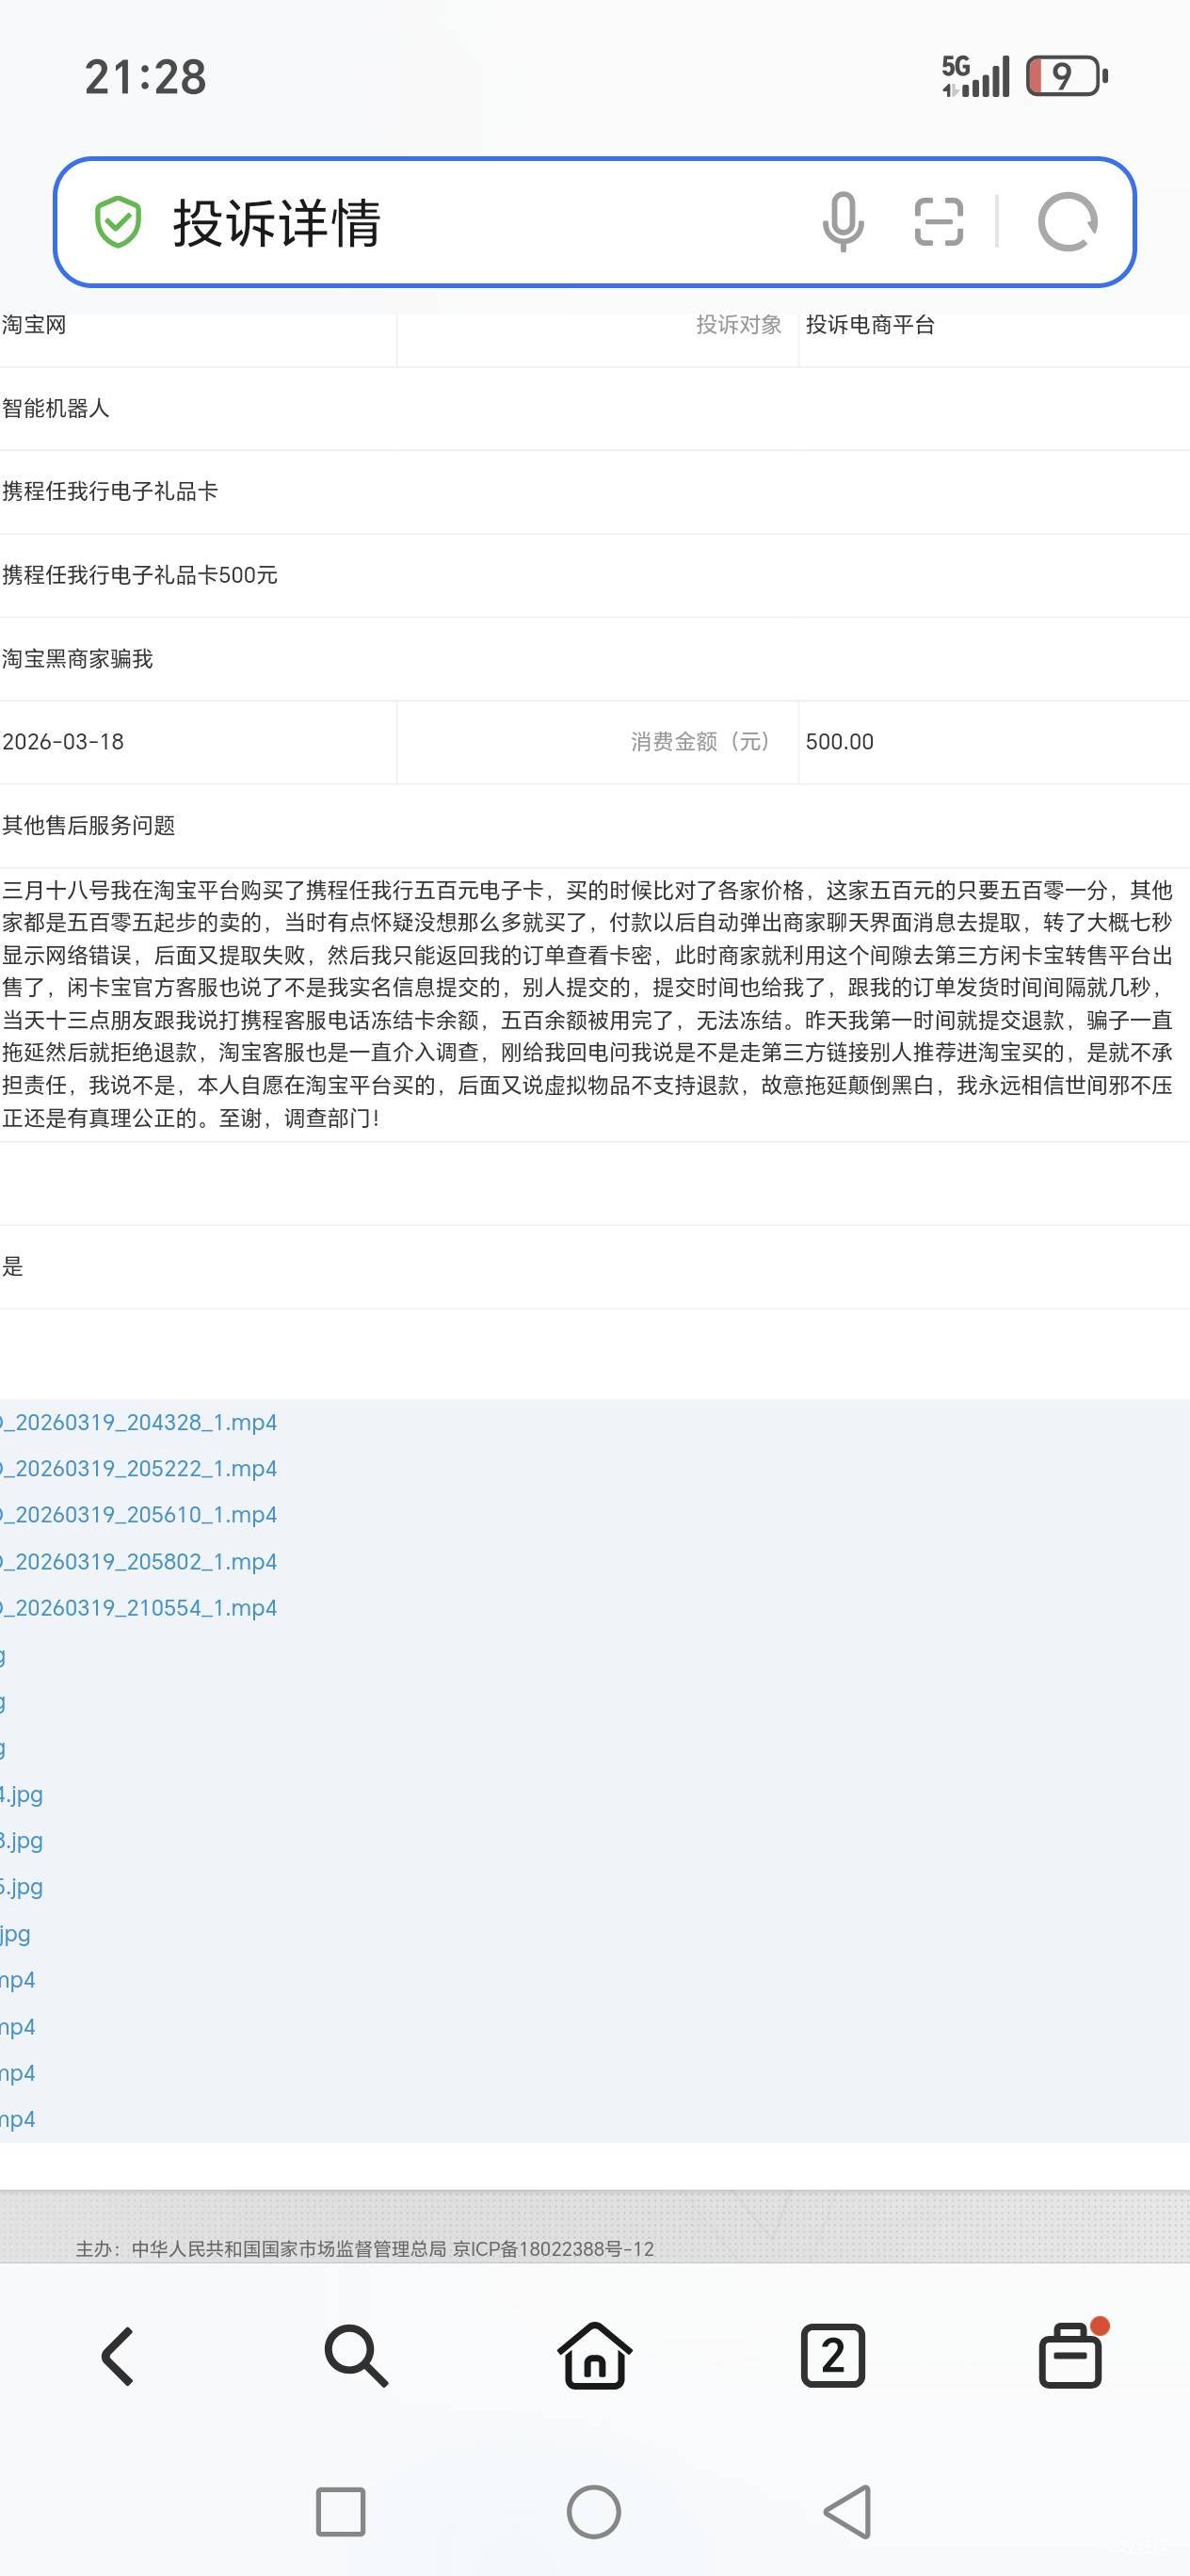
Task: Open attachment 20260319_205610_1.mp4
Action: click(x=139, y=1514)
